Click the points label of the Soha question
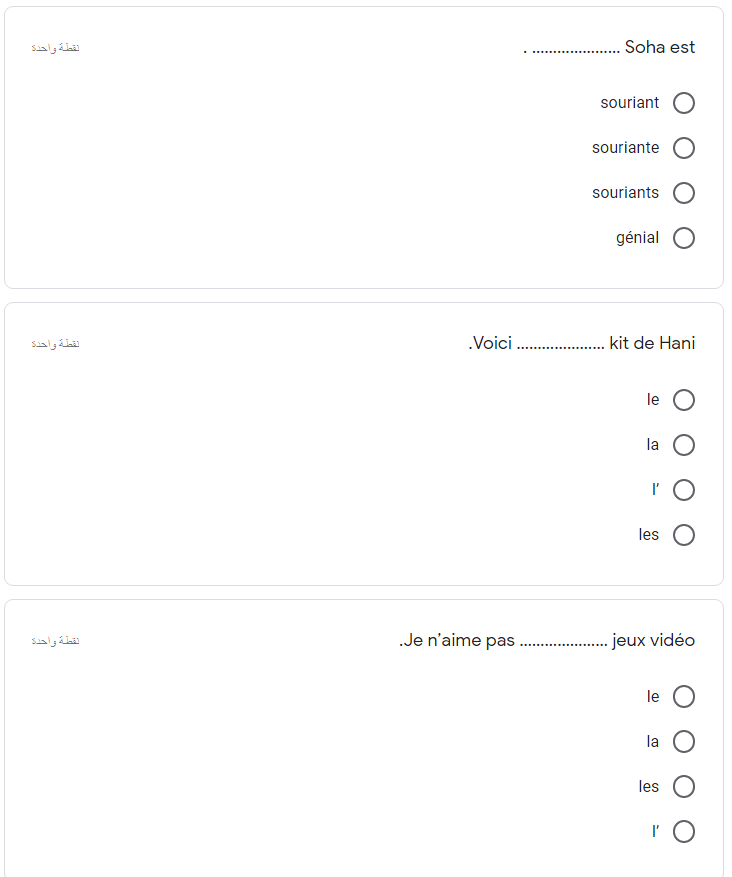The width and height of the screenshot is (732, 877). (x=55, y=48)
